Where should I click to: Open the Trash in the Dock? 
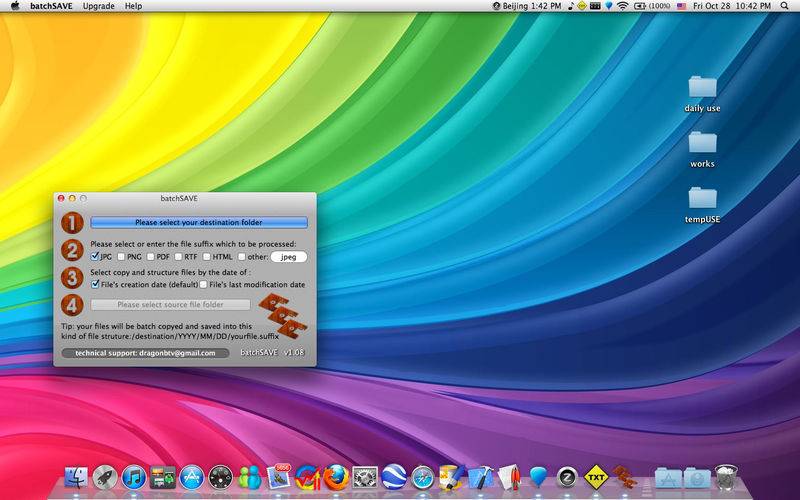(x=726, y=477)
